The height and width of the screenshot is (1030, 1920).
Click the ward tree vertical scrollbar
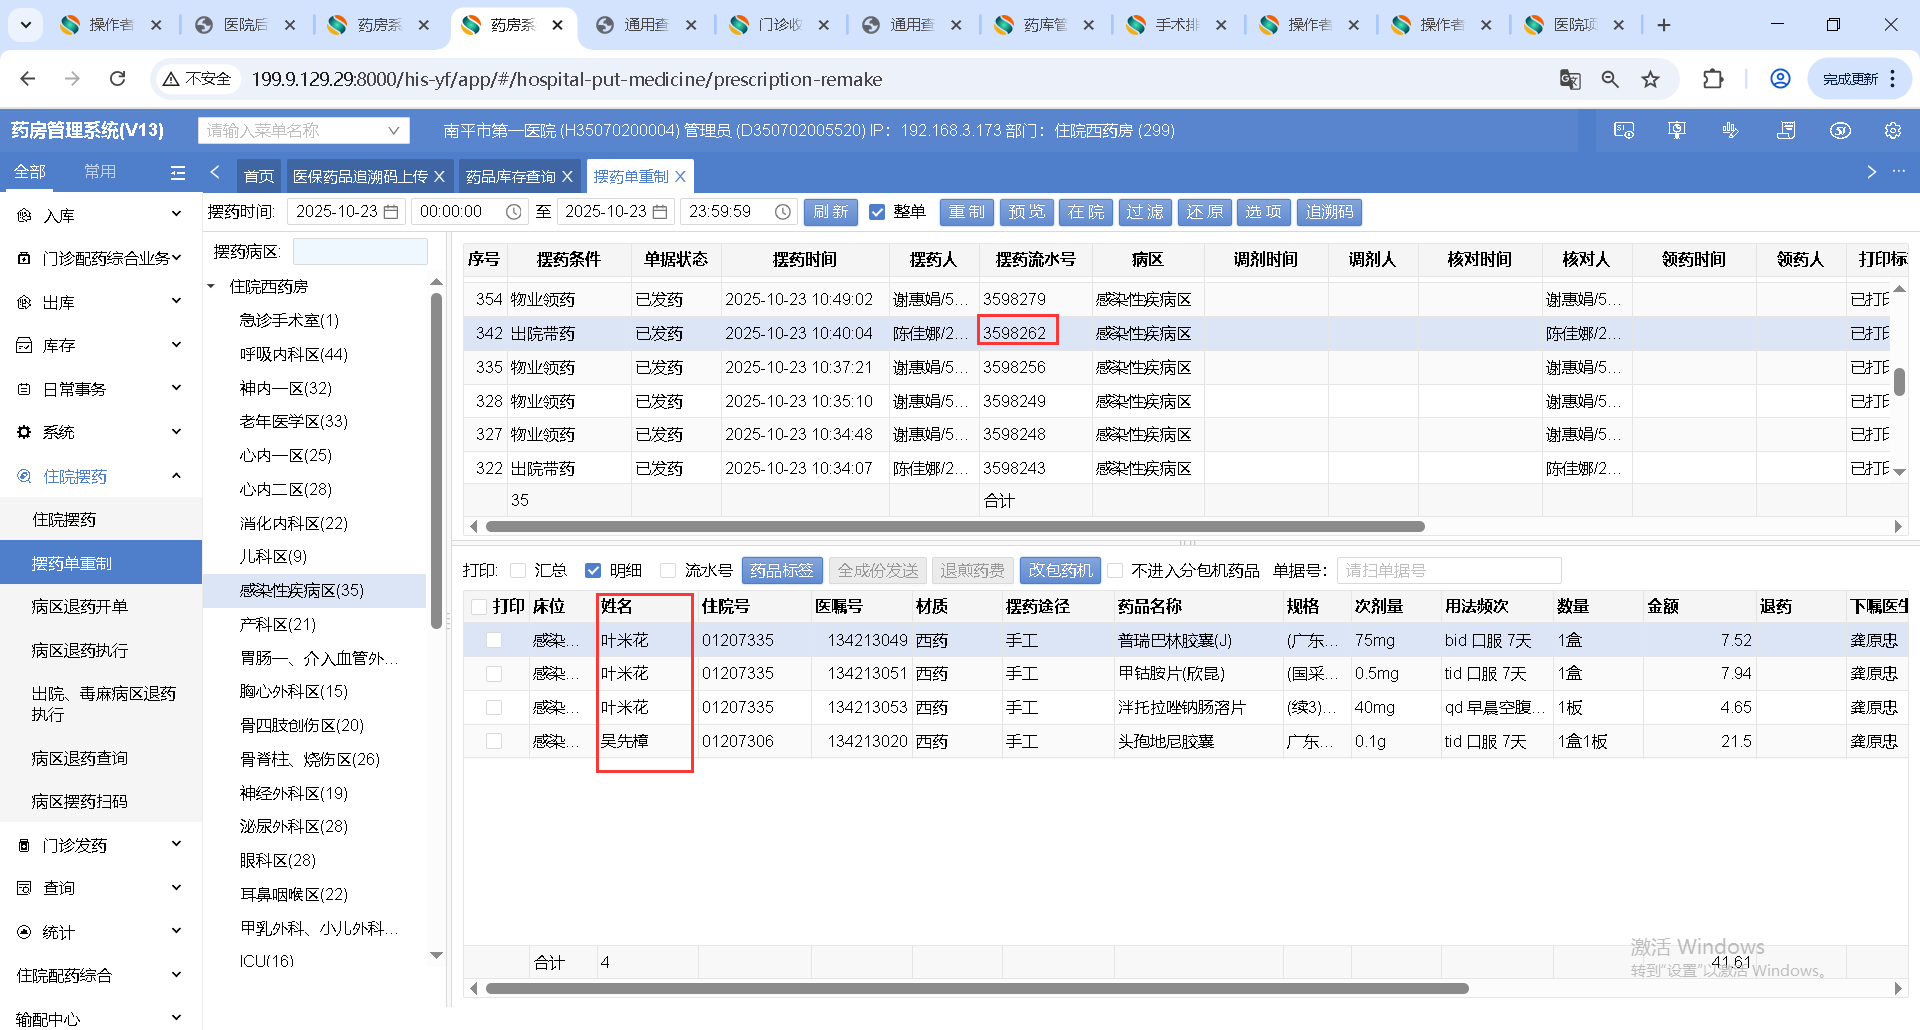pyautogui.click(x=436, y=460)
